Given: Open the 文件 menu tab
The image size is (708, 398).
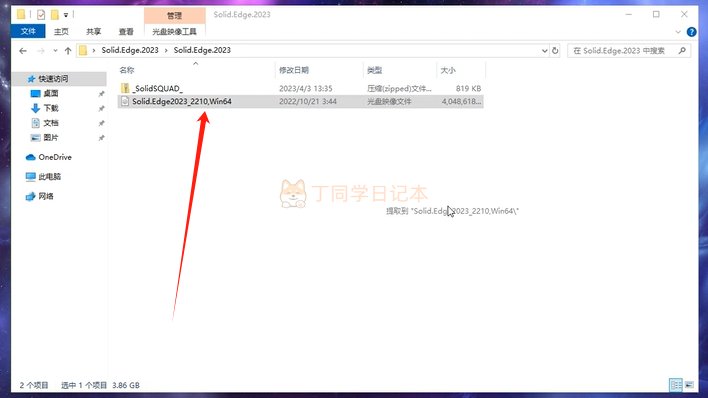Looking at the screenshot, I should point(28,31).
